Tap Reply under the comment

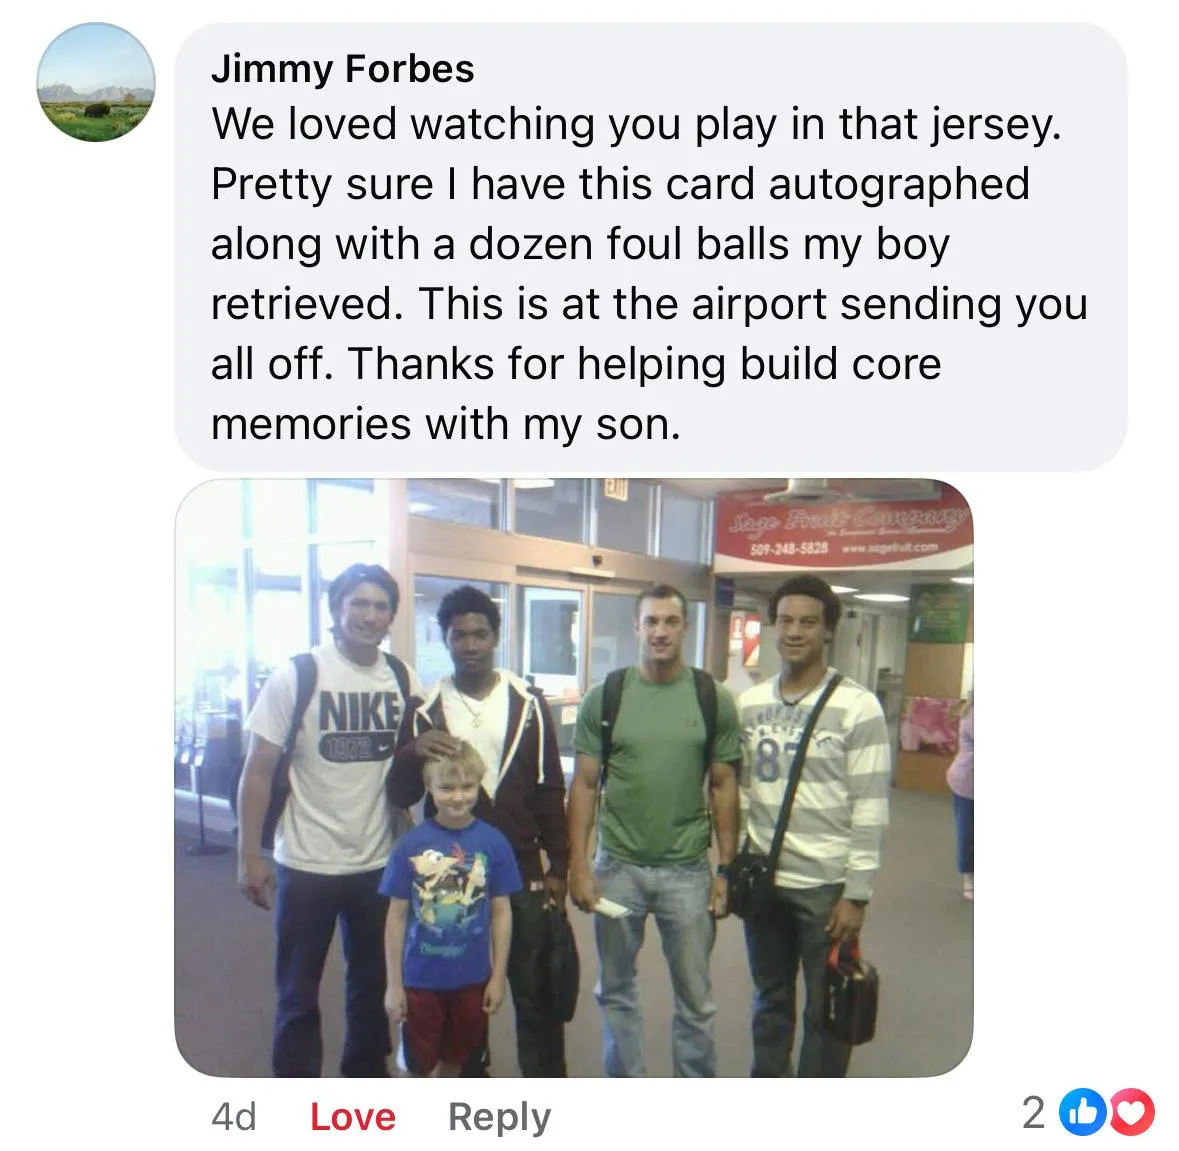(x=499, y=1117)
